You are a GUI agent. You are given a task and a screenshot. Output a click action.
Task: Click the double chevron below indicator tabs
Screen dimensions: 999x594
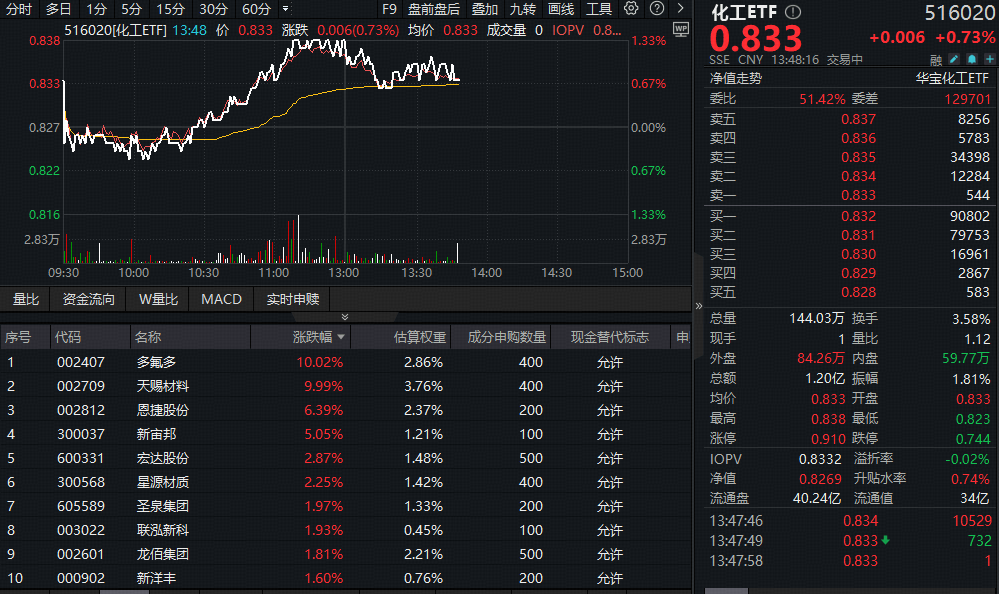(345, 317)
